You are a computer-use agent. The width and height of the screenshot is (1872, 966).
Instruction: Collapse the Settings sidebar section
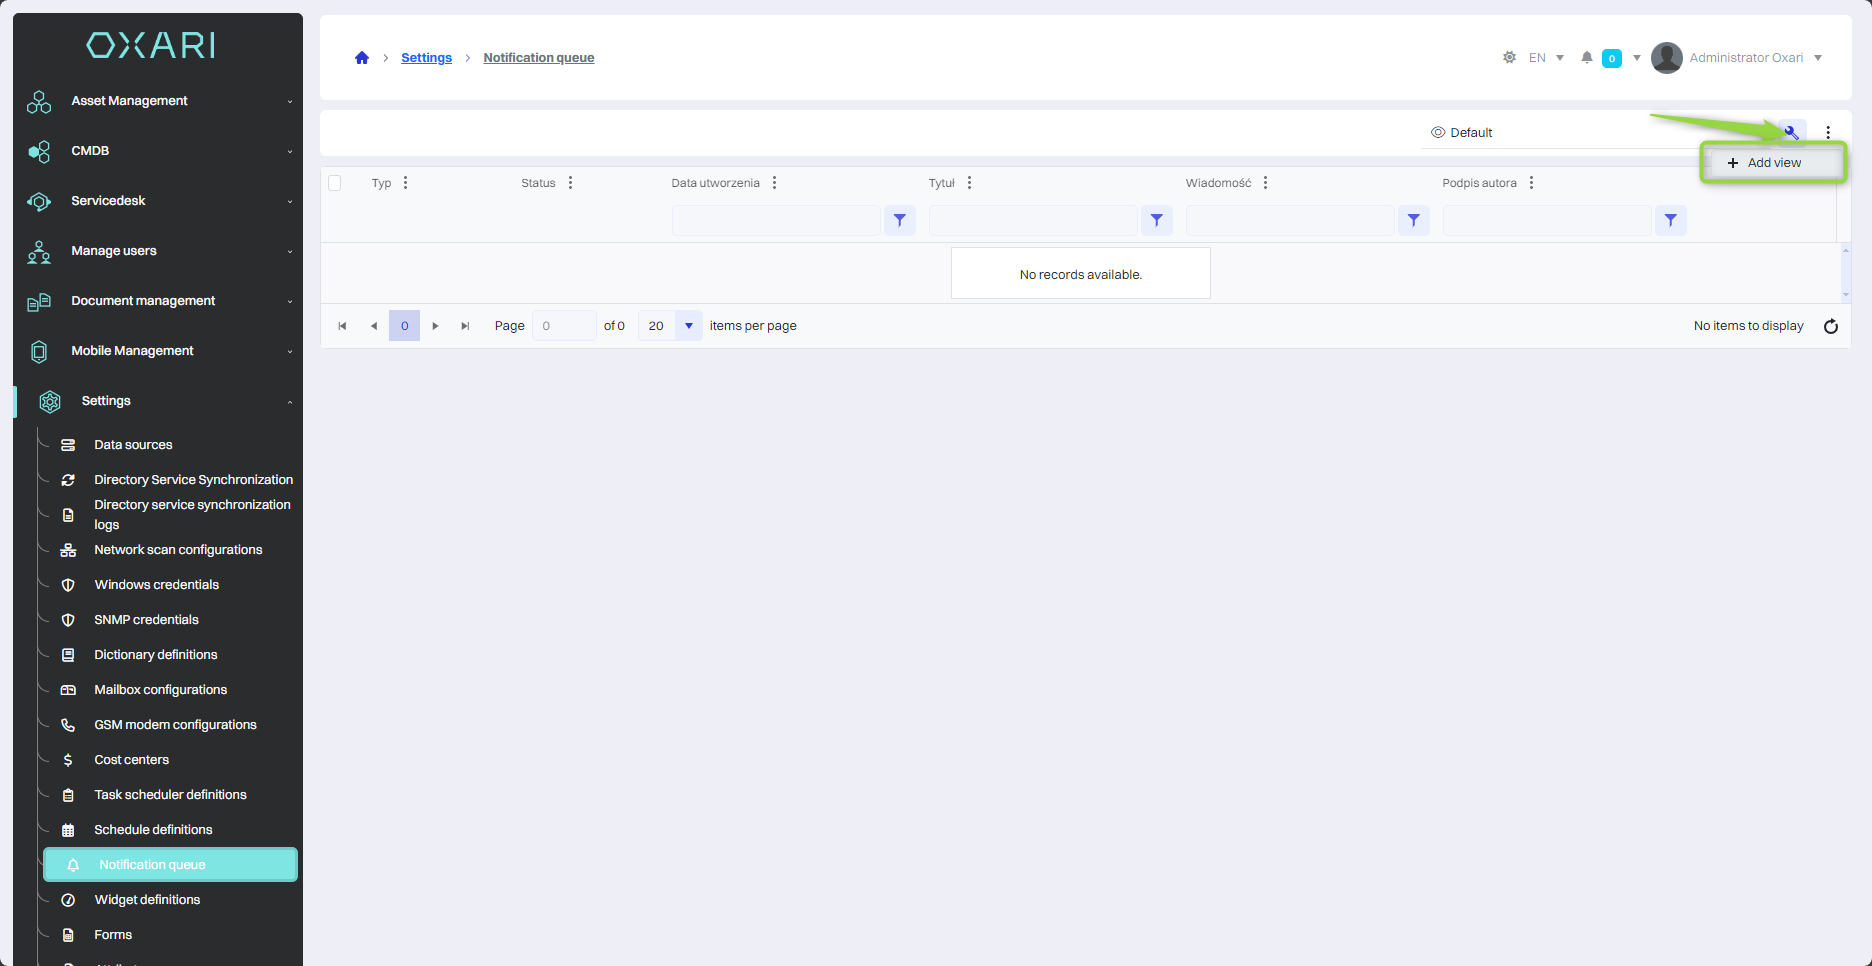pyautogui.click(x=160, y=401)
